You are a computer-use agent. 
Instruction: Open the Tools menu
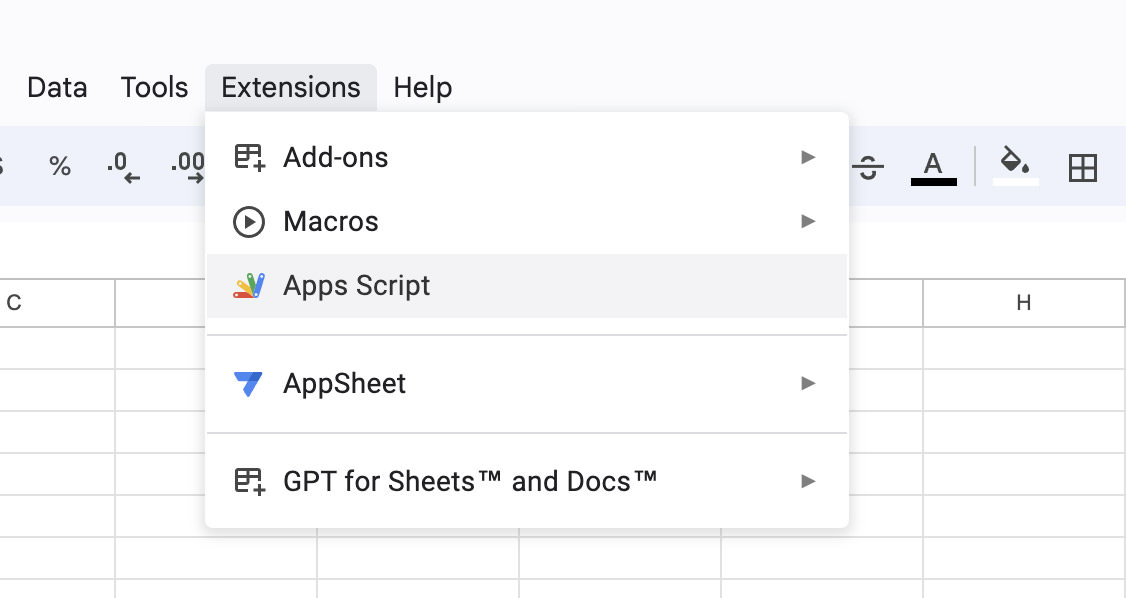click(x=154, y=88)
